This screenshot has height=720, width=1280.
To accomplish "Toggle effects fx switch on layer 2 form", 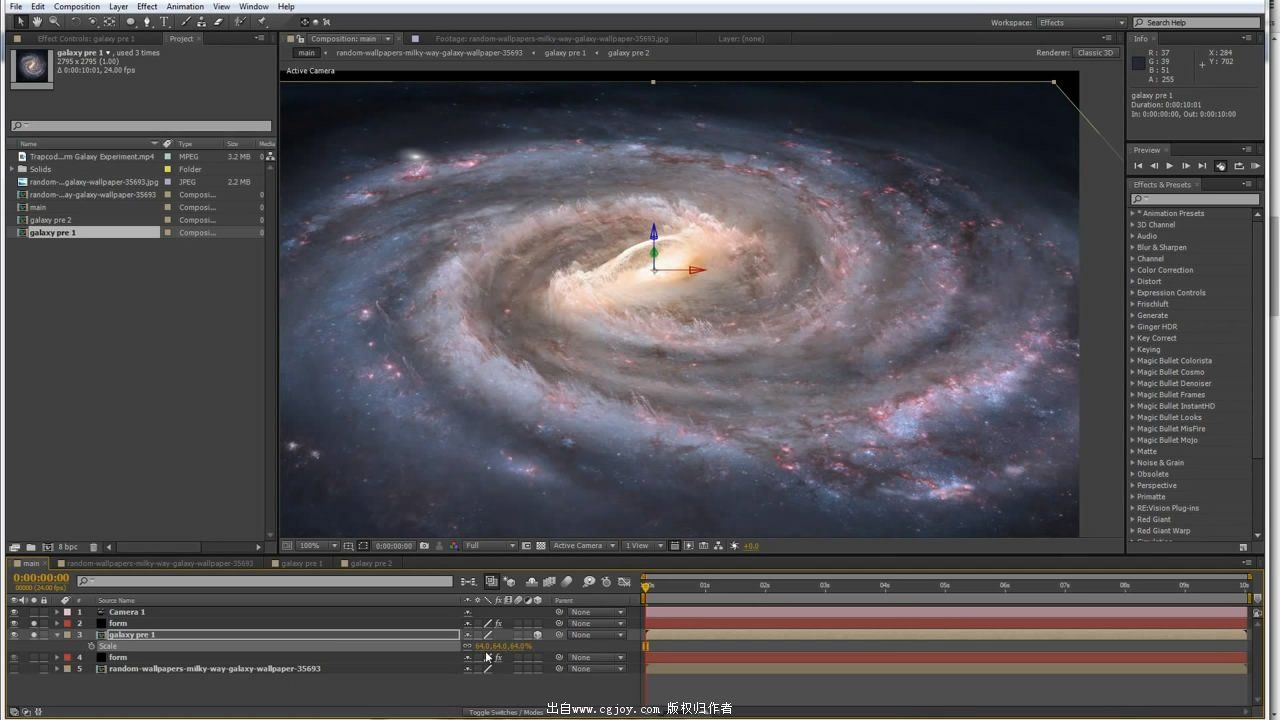I will point(498,623).
